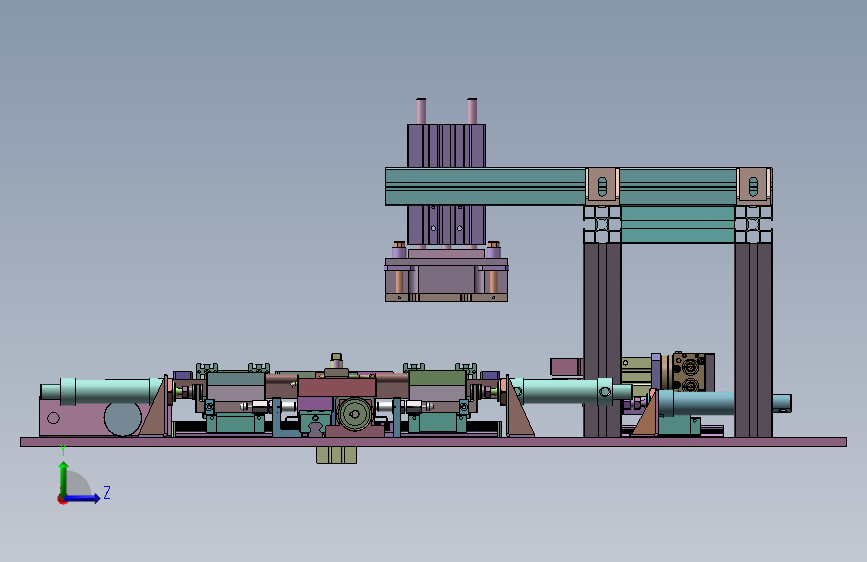Screen dimensions: 867x562
Task: Select the left slotted corner bracket on the beam
Action: pyautogui.click(x=602, y=186)
